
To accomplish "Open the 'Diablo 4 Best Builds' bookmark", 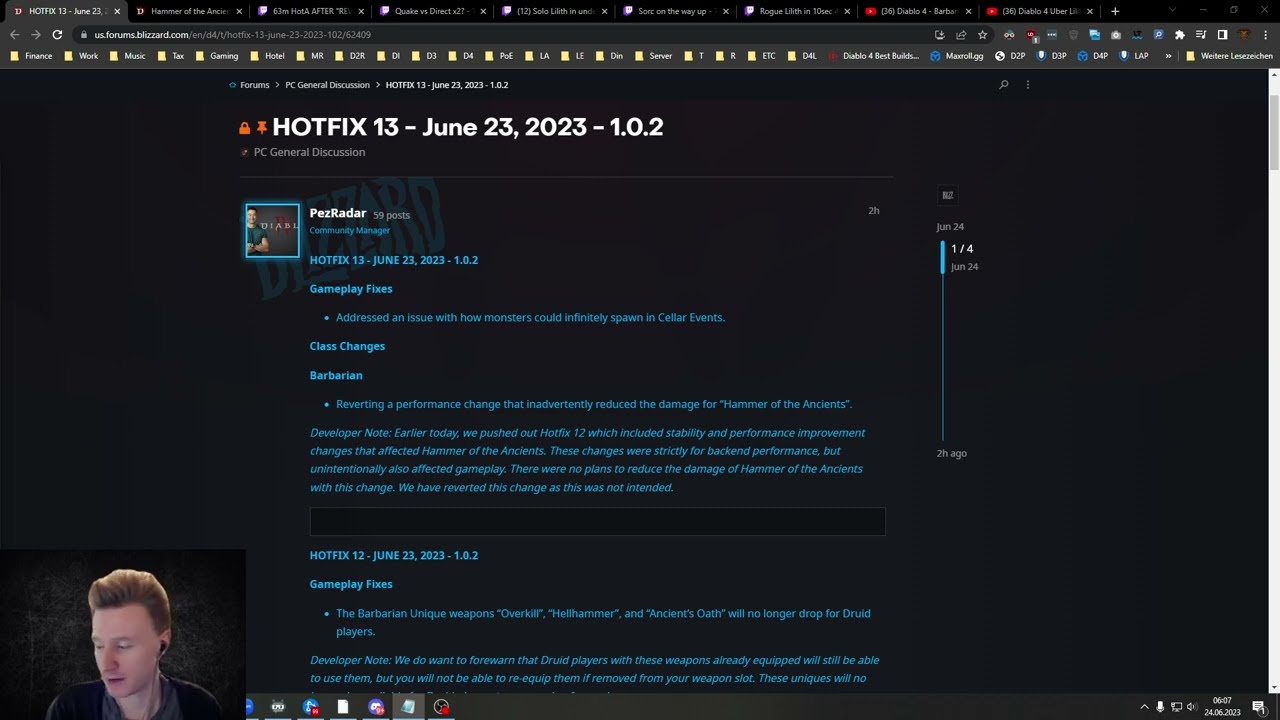I will pyautogui.click(x=873, y=56).
